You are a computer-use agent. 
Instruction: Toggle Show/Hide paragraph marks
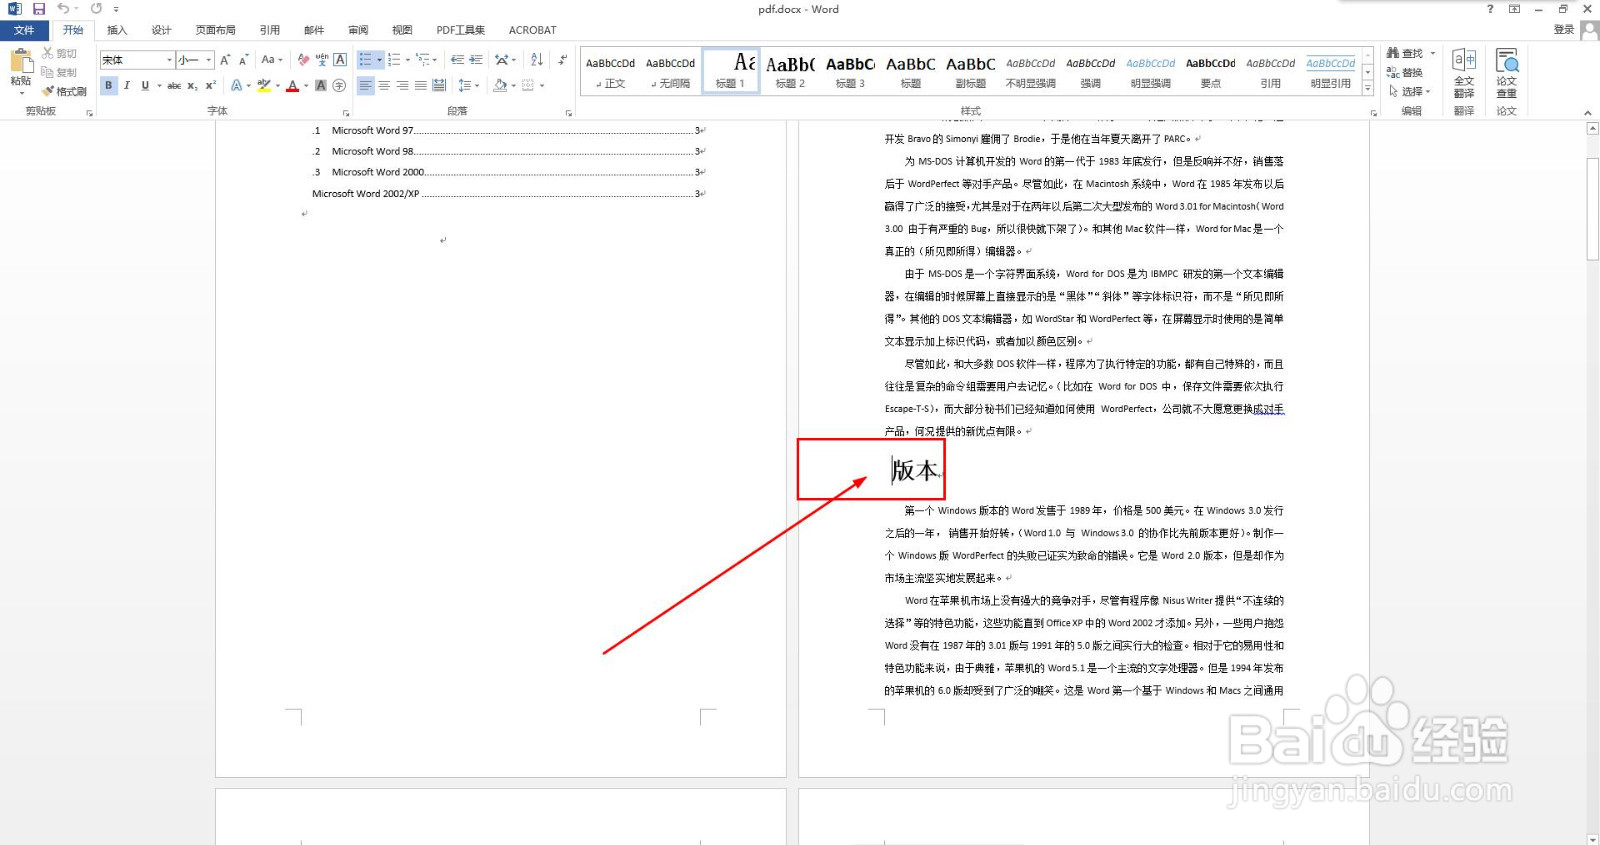pos(563,60)
